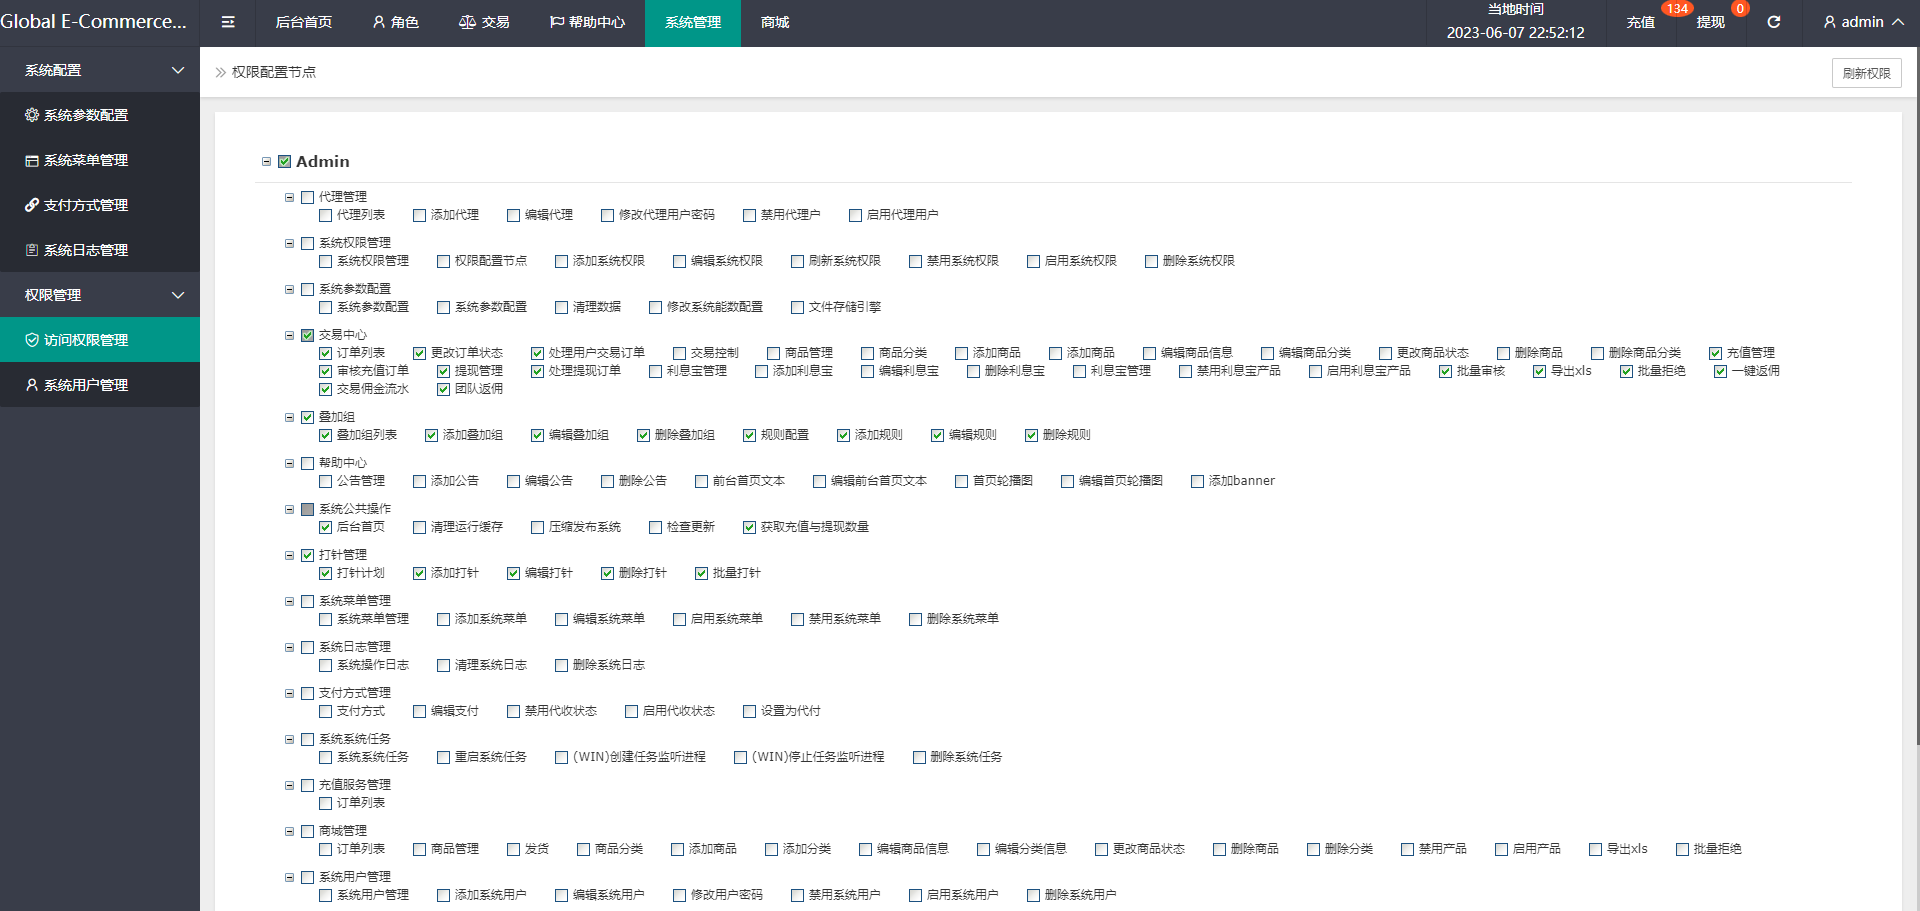Click the 系统日志管理 sidebar icon
1920x911 pixels.
32,250
